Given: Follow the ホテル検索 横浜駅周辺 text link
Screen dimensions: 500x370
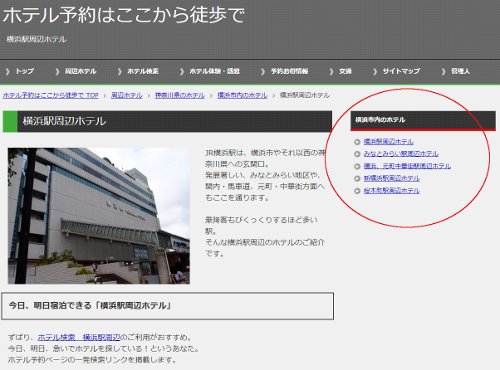Looking at the screenshot, I should click(x=79, y=337).
